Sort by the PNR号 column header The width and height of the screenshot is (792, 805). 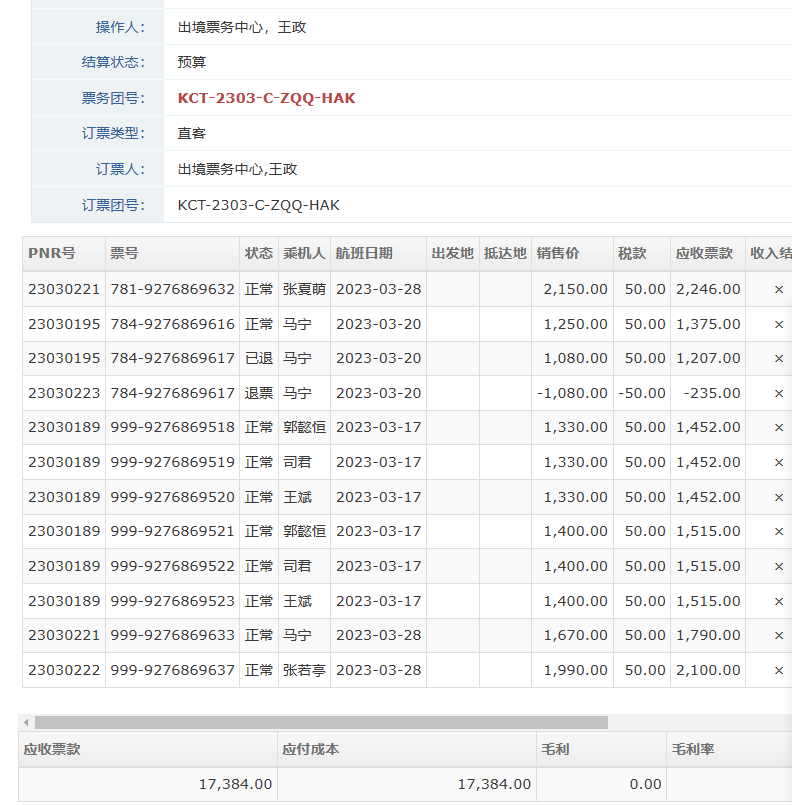point(52,253)
